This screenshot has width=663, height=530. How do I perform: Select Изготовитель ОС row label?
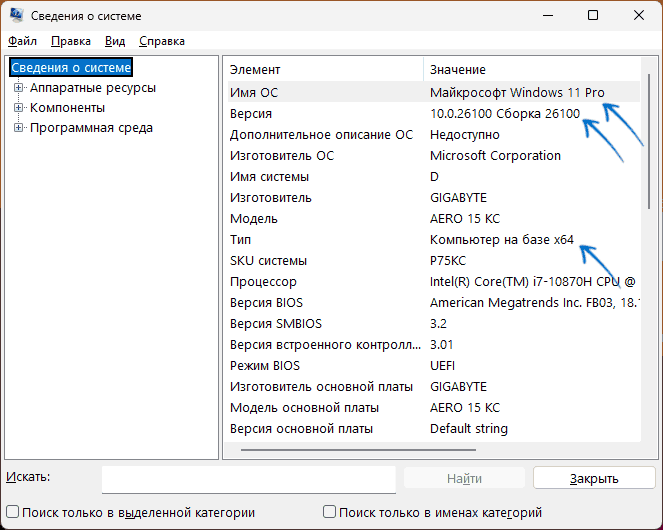[x=282, y=155]
